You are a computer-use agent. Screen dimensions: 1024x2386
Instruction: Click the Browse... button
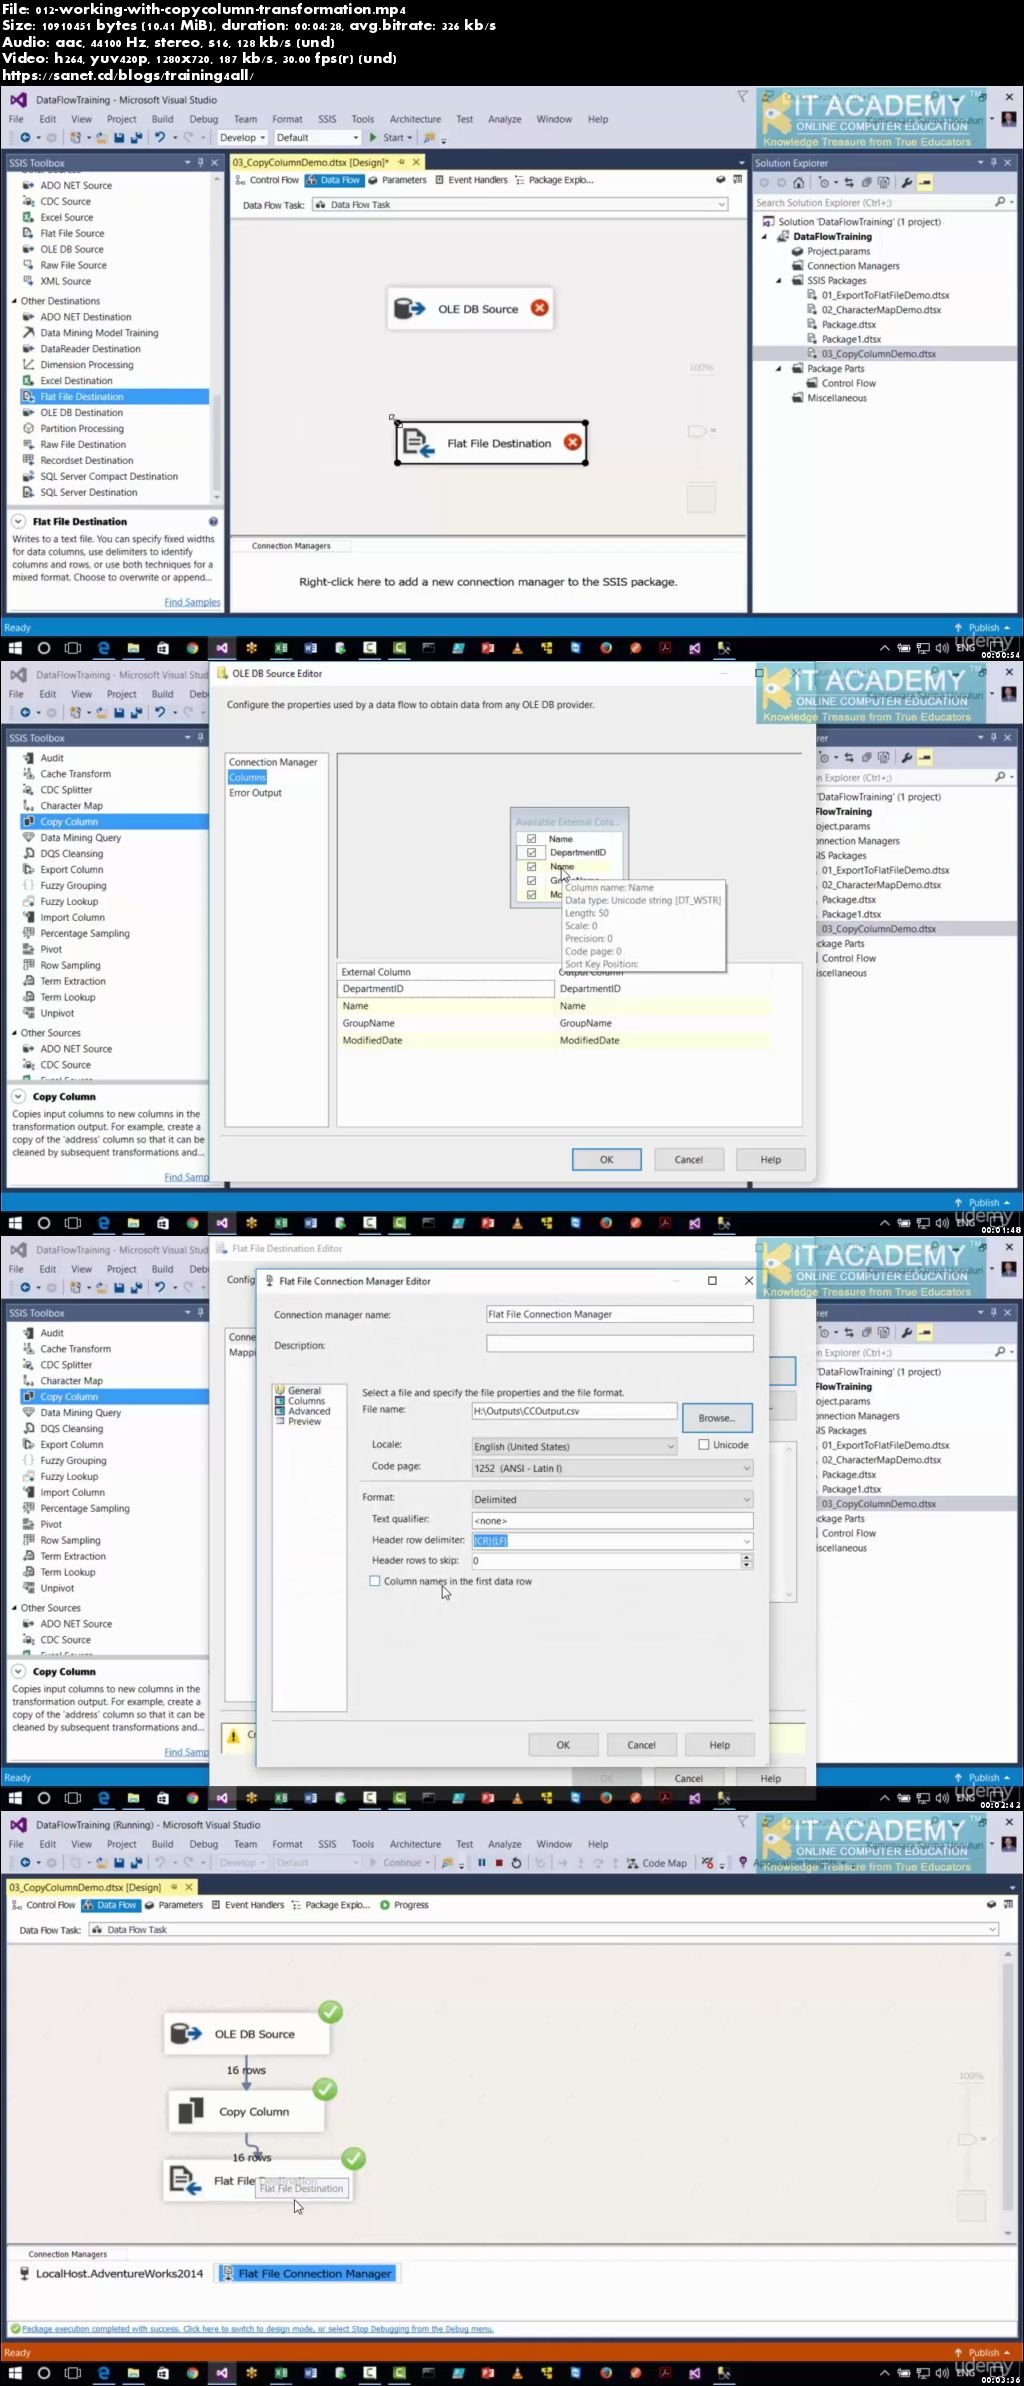[x=717, y=1418]
